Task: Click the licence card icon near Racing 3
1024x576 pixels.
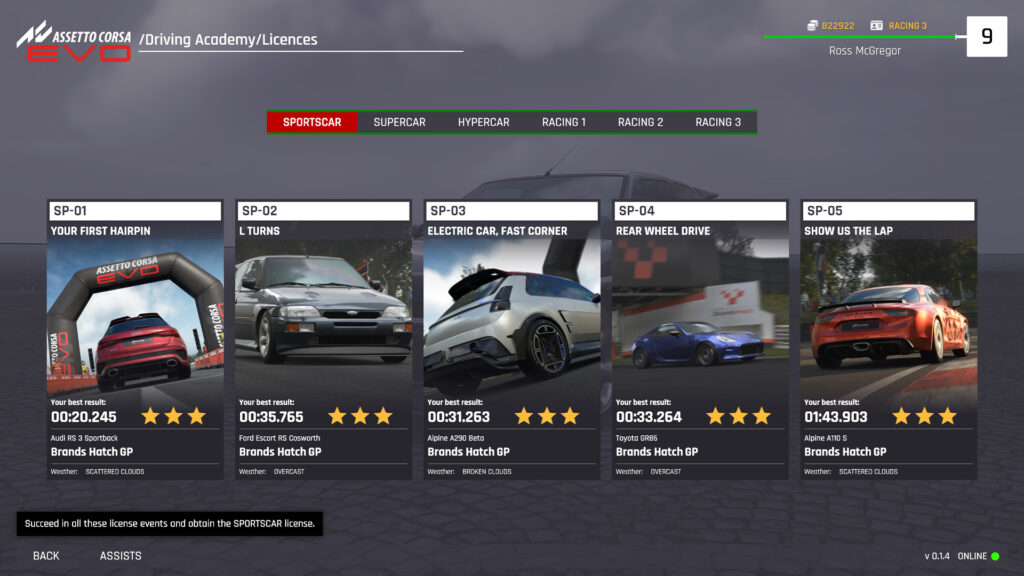Action: [x=876, y=25]
